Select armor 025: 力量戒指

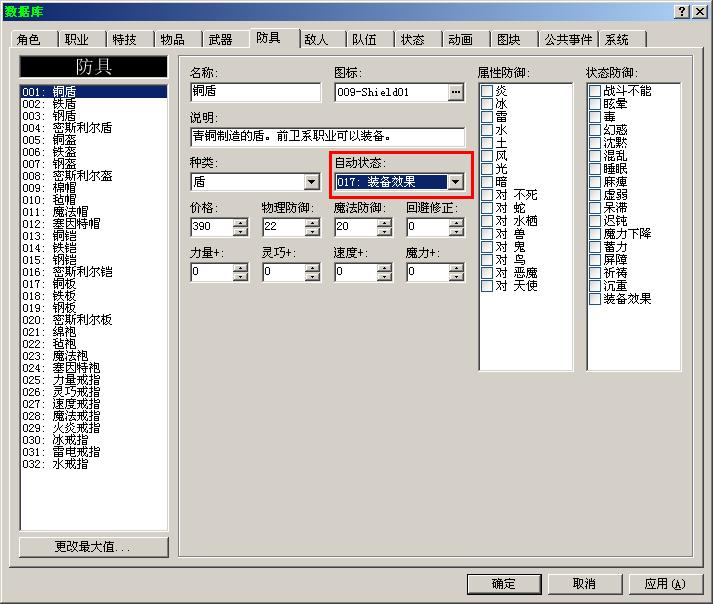[x=94, y=380]
